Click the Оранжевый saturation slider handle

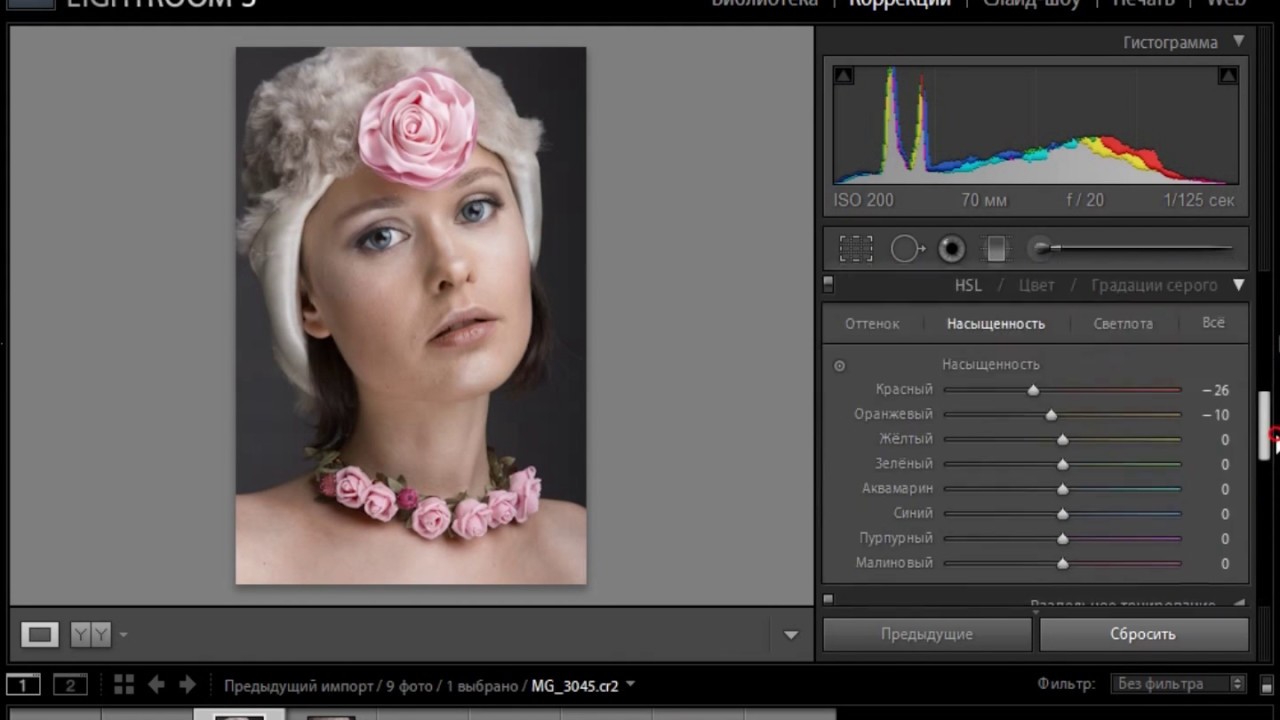(1051, 414)
